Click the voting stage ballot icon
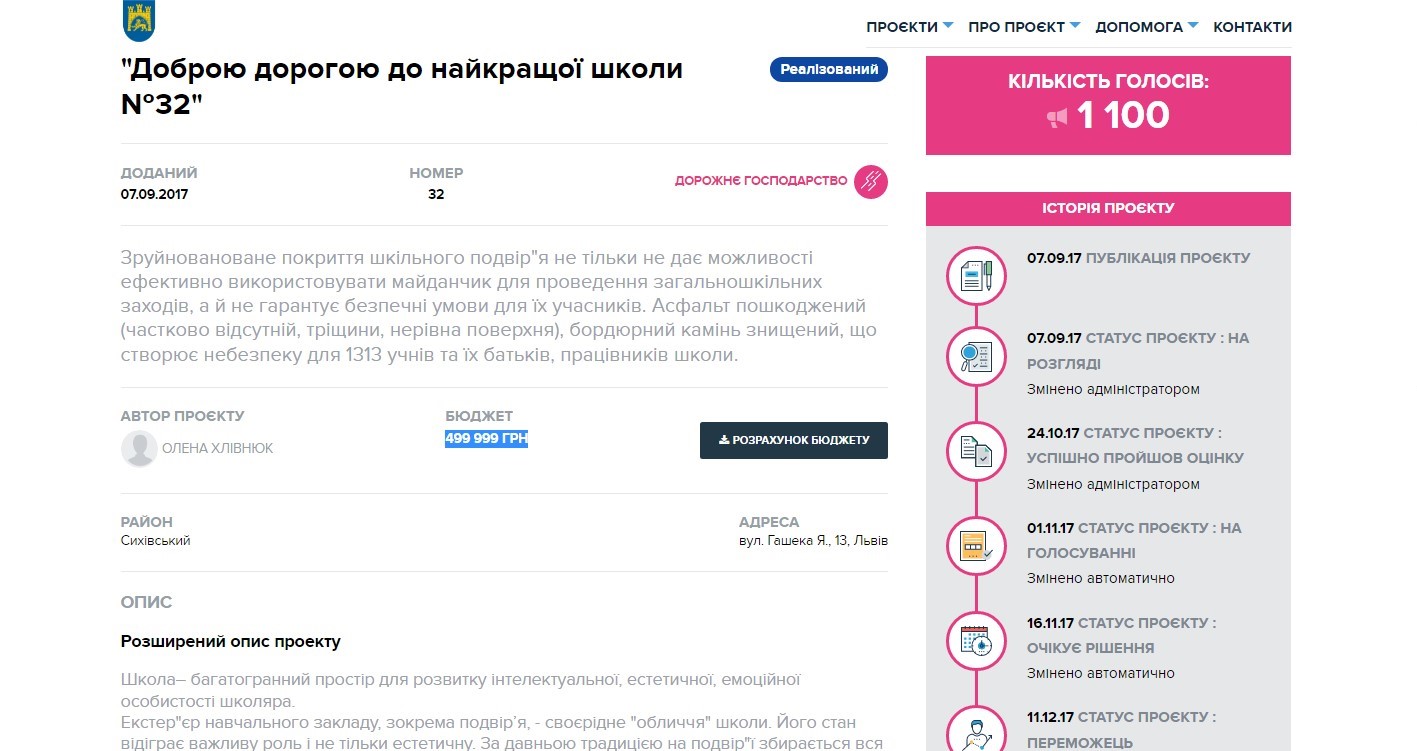Screen dimensions: 1417x751 [x=975, y=546]
